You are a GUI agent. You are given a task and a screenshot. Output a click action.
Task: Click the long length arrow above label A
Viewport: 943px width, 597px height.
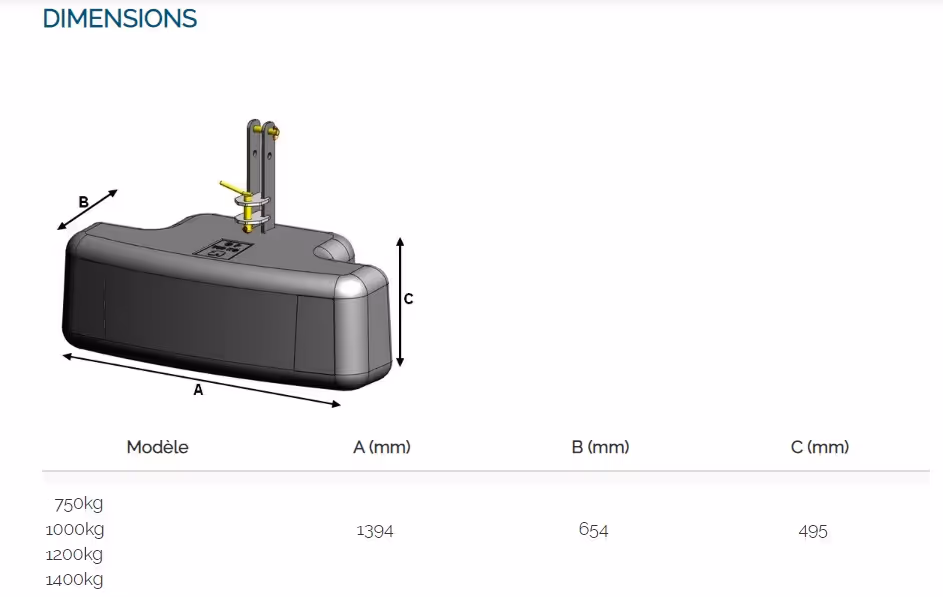(x=200, y=380)
